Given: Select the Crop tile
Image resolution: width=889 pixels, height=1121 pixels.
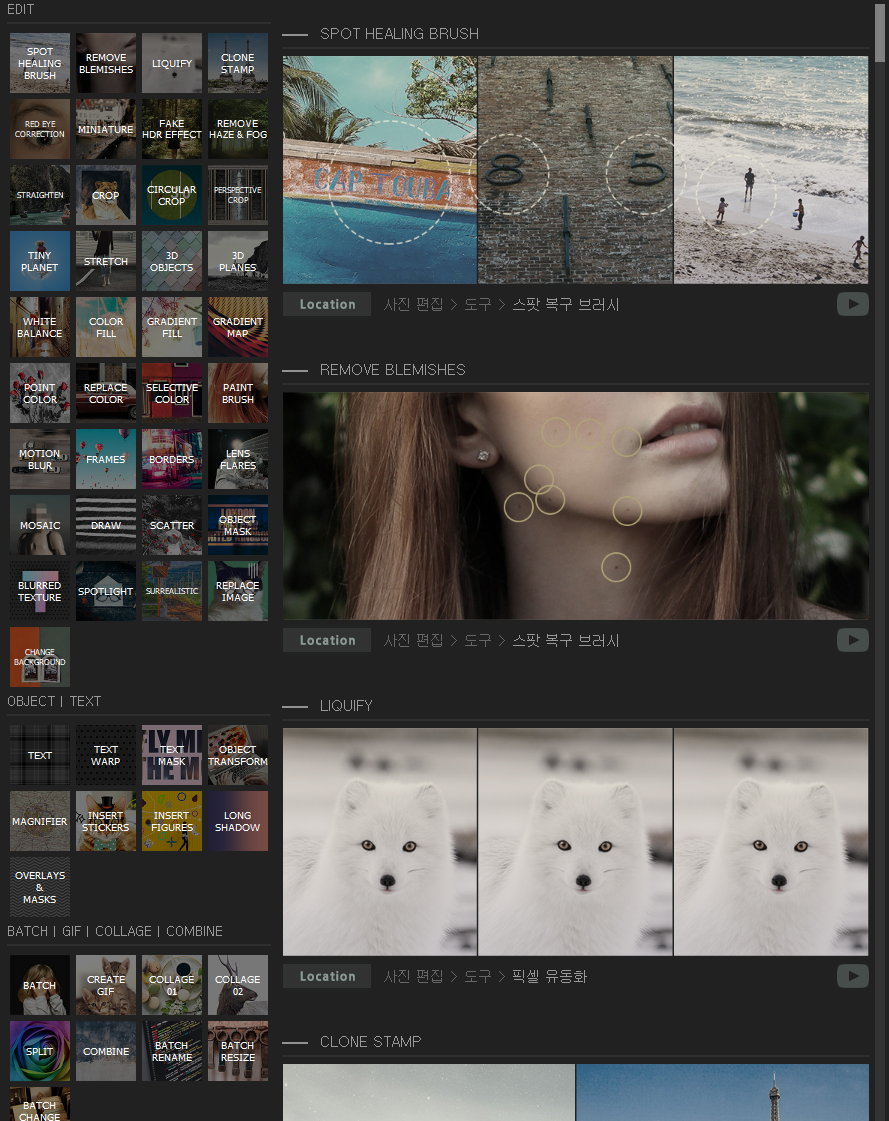Looking at the screenshot, I should (x=106, y=195).
